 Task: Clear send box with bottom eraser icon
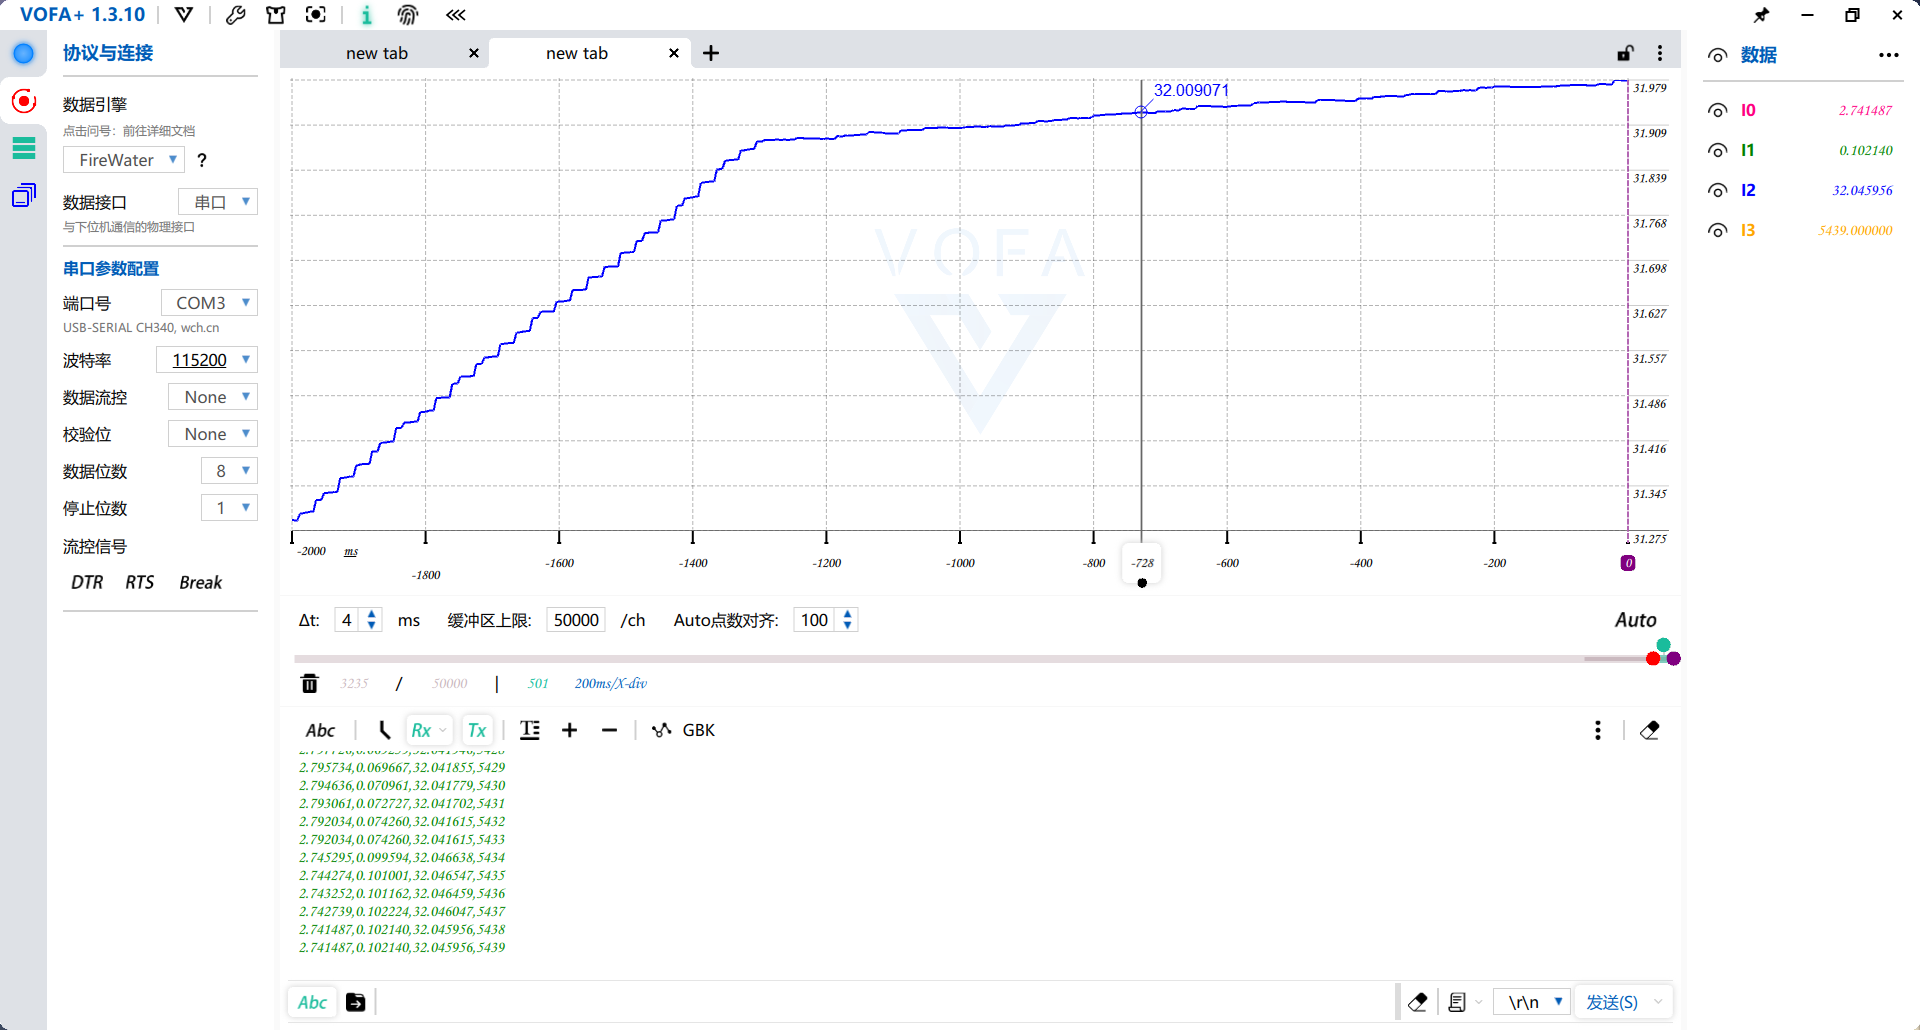(x=1417, y=1002)
